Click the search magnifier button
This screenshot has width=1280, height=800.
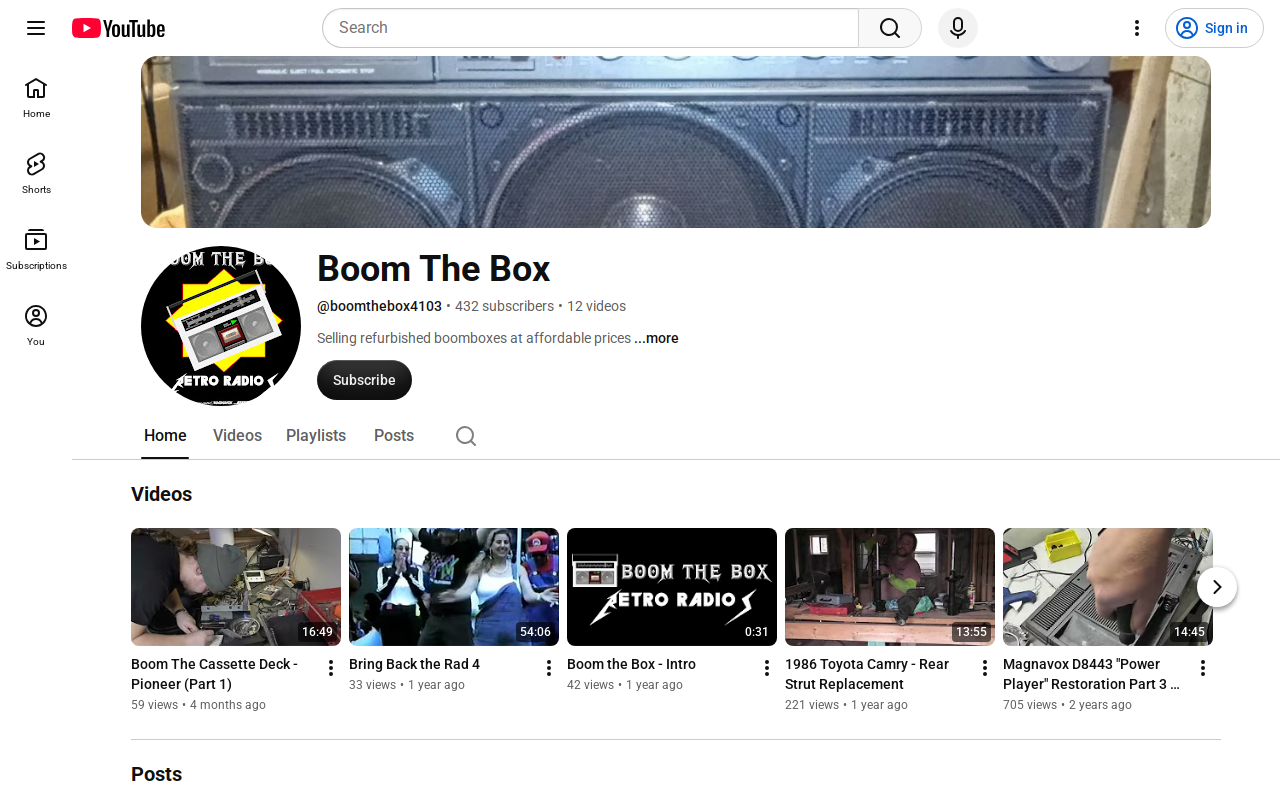(890, 28)
